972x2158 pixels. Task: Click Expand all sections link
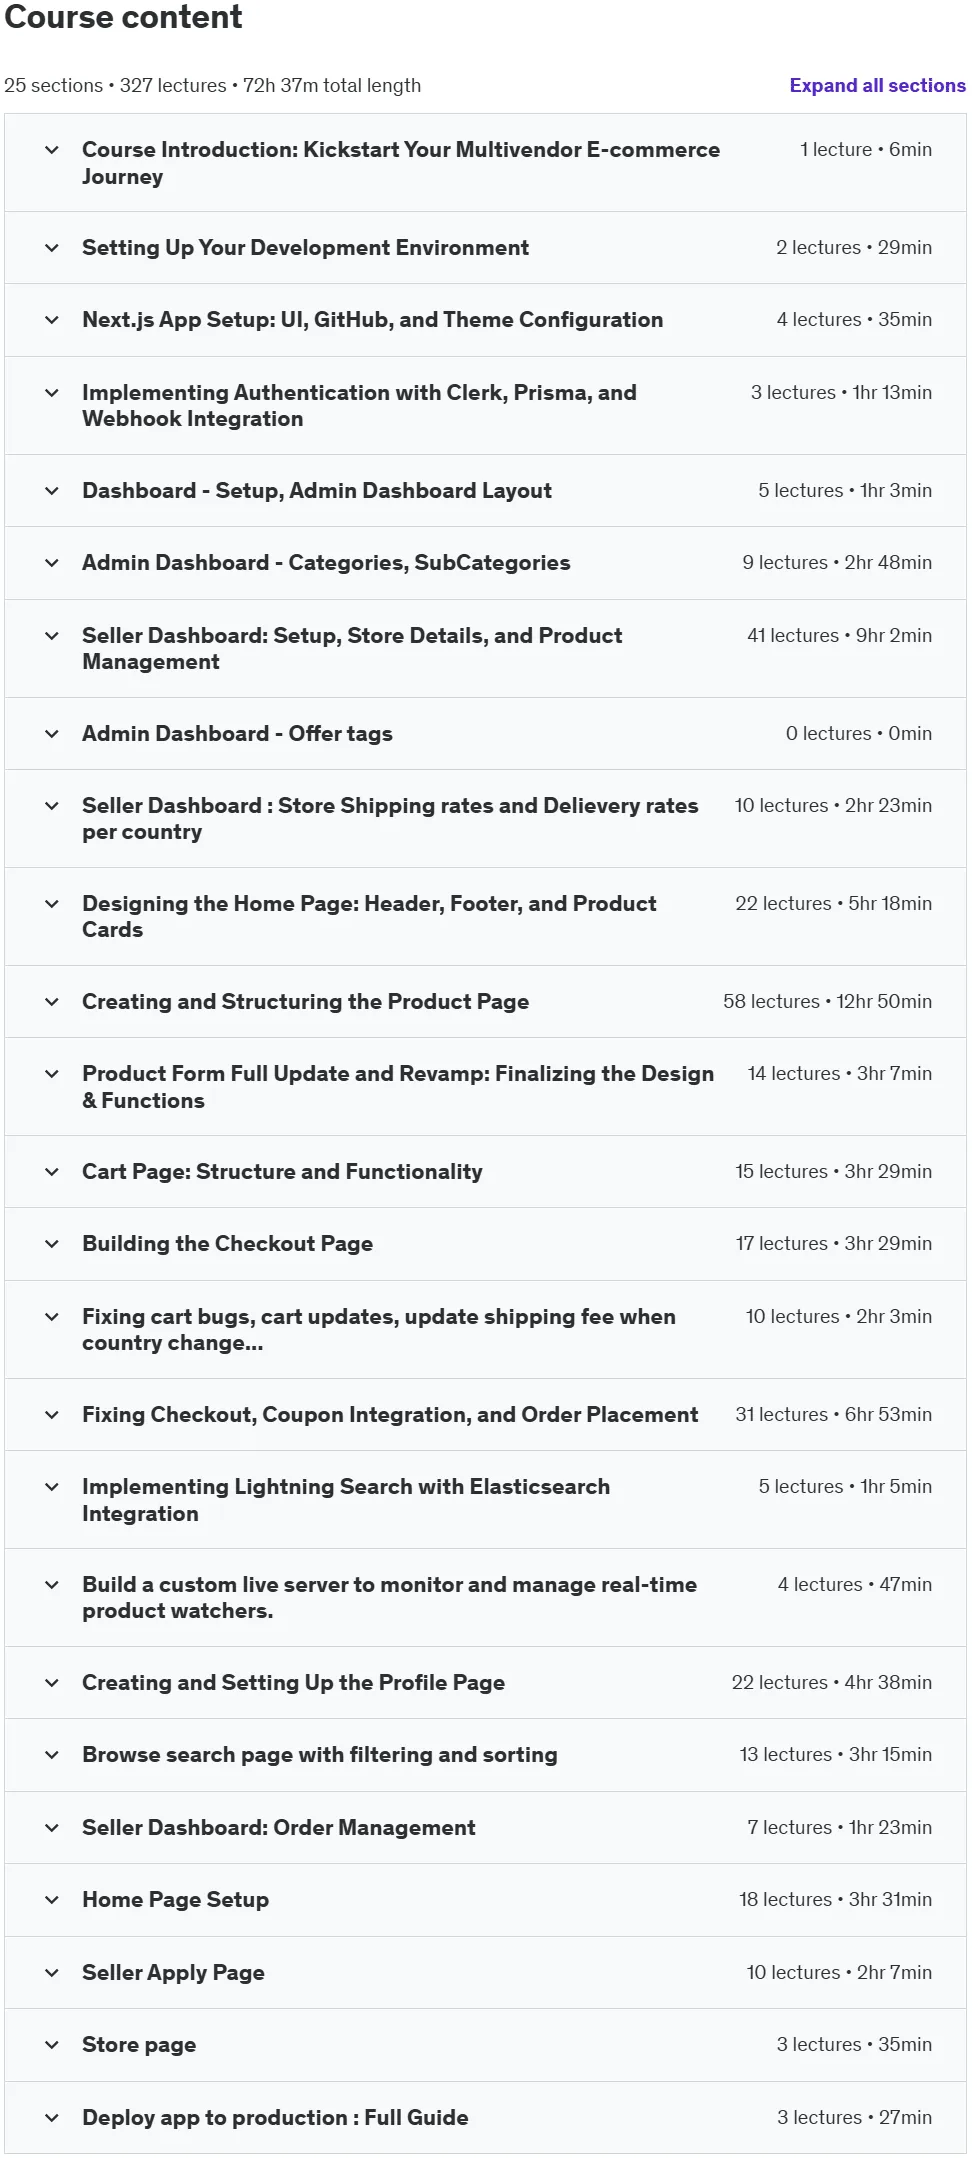pos(877,86)
